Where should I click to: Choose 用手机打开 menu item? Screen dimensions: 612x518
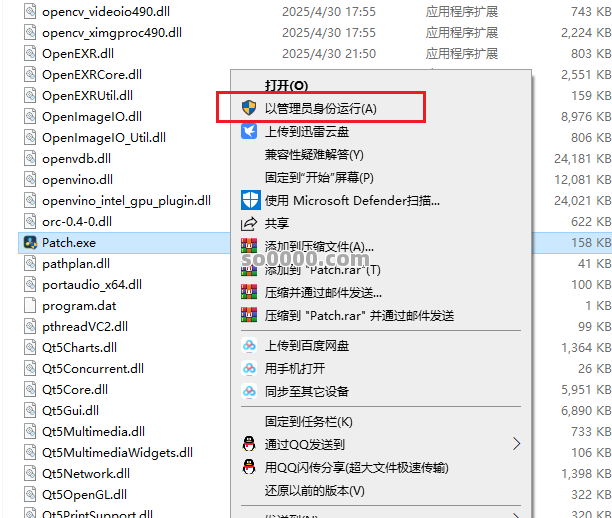coord(295,368)
